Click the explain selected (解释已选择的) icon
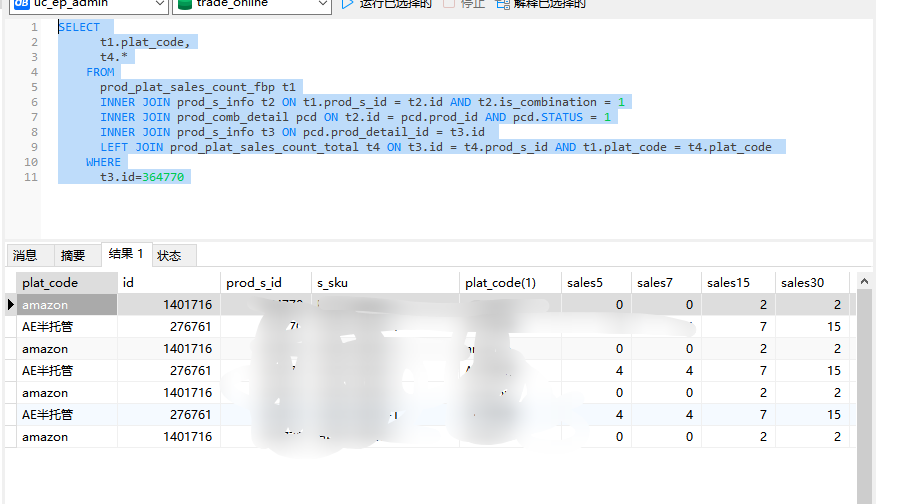The width and height of the screenshot is (910, 504). [501, 4]
